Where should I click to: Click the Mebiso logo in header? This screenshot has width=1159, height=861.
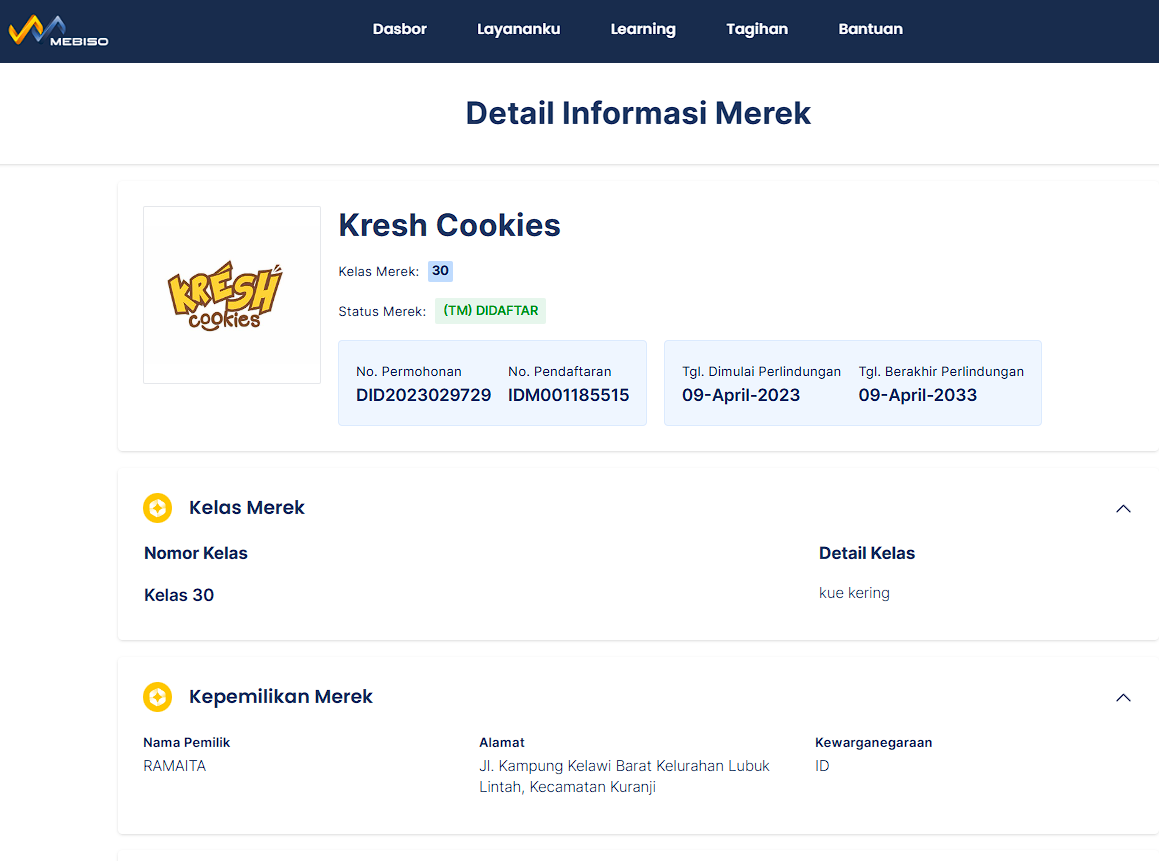pyautogui.click(x=58, y=31)
